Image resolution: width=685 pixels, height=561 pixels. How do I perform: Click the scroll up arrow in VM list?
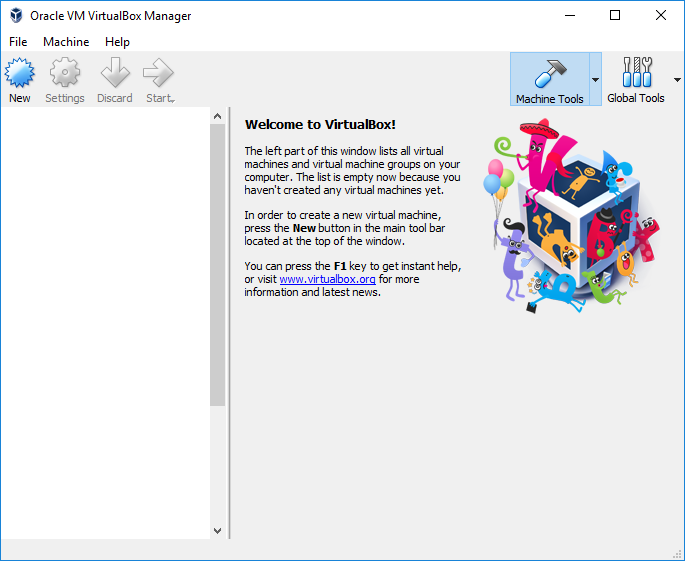pos(218,116)
